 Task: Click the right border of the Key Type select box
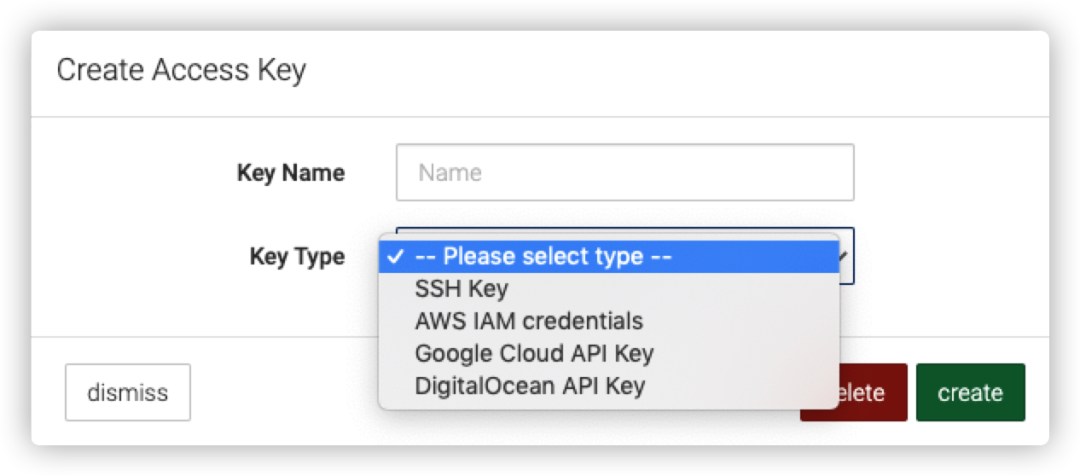[x=853, y=270]
